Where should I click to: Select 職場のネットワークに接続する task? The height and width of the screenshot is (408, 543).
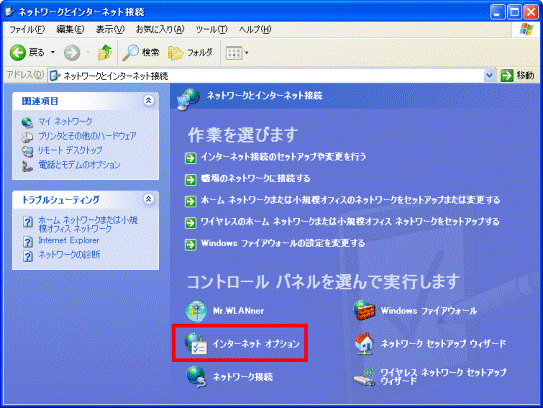click(x=256, y=179)
